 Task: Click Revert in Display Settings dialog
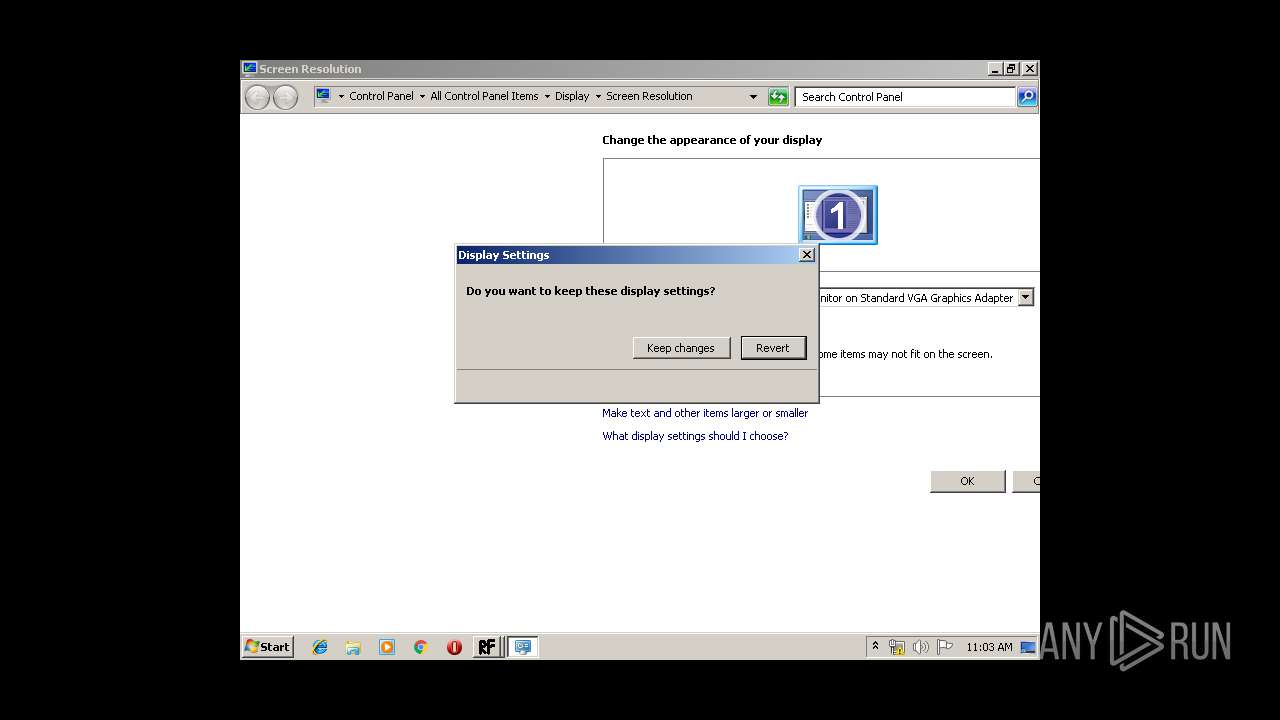(773, 348)
